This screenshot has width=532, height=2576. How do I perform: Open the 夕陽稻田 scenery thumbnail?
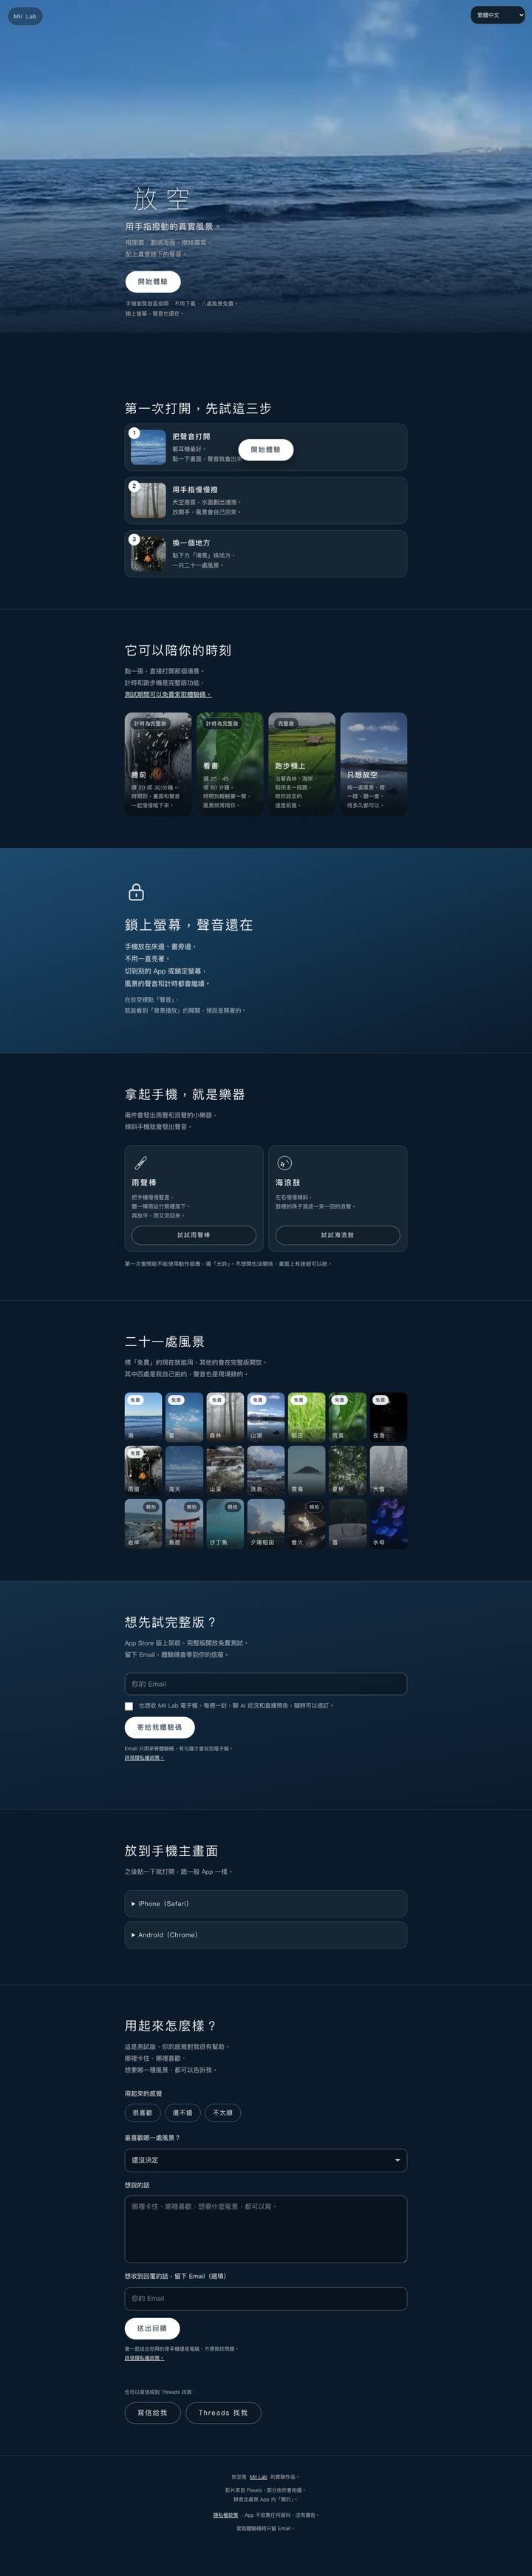266,1523
